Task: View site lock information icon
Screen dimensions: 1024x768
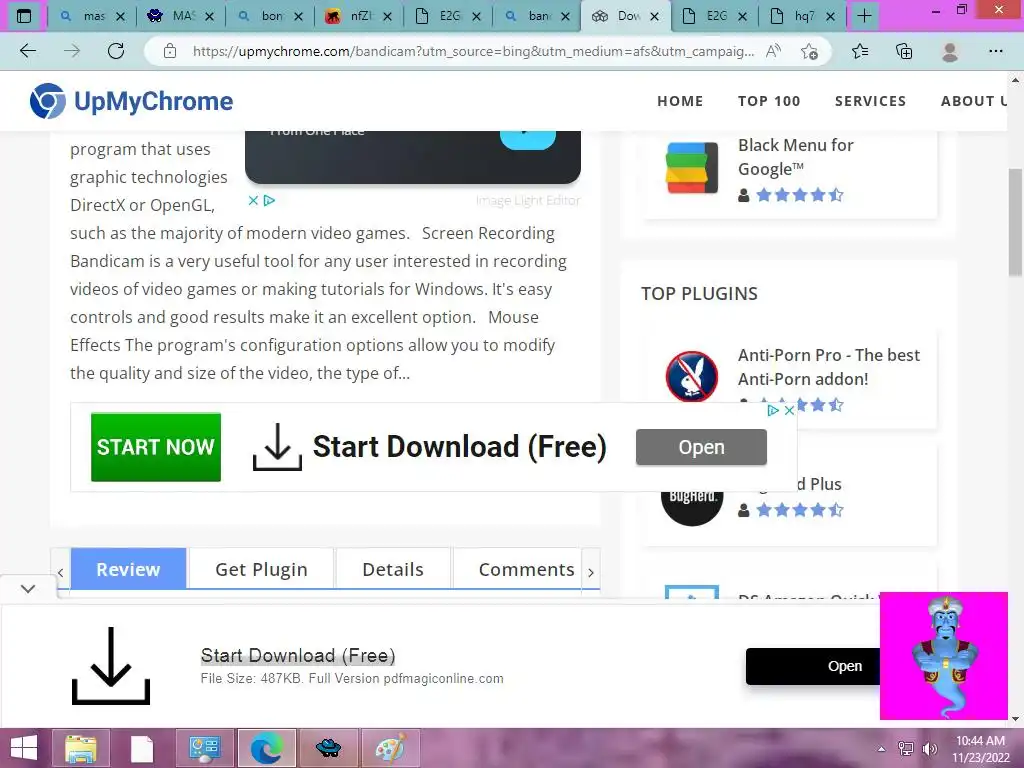Action: (x=170, y=51)
